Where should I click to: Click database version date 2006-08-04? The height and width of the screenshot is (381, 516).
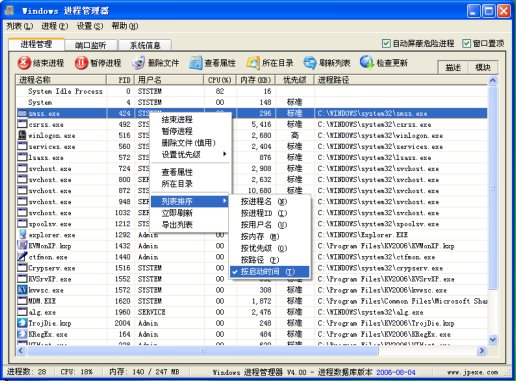(x=396, y=372)
